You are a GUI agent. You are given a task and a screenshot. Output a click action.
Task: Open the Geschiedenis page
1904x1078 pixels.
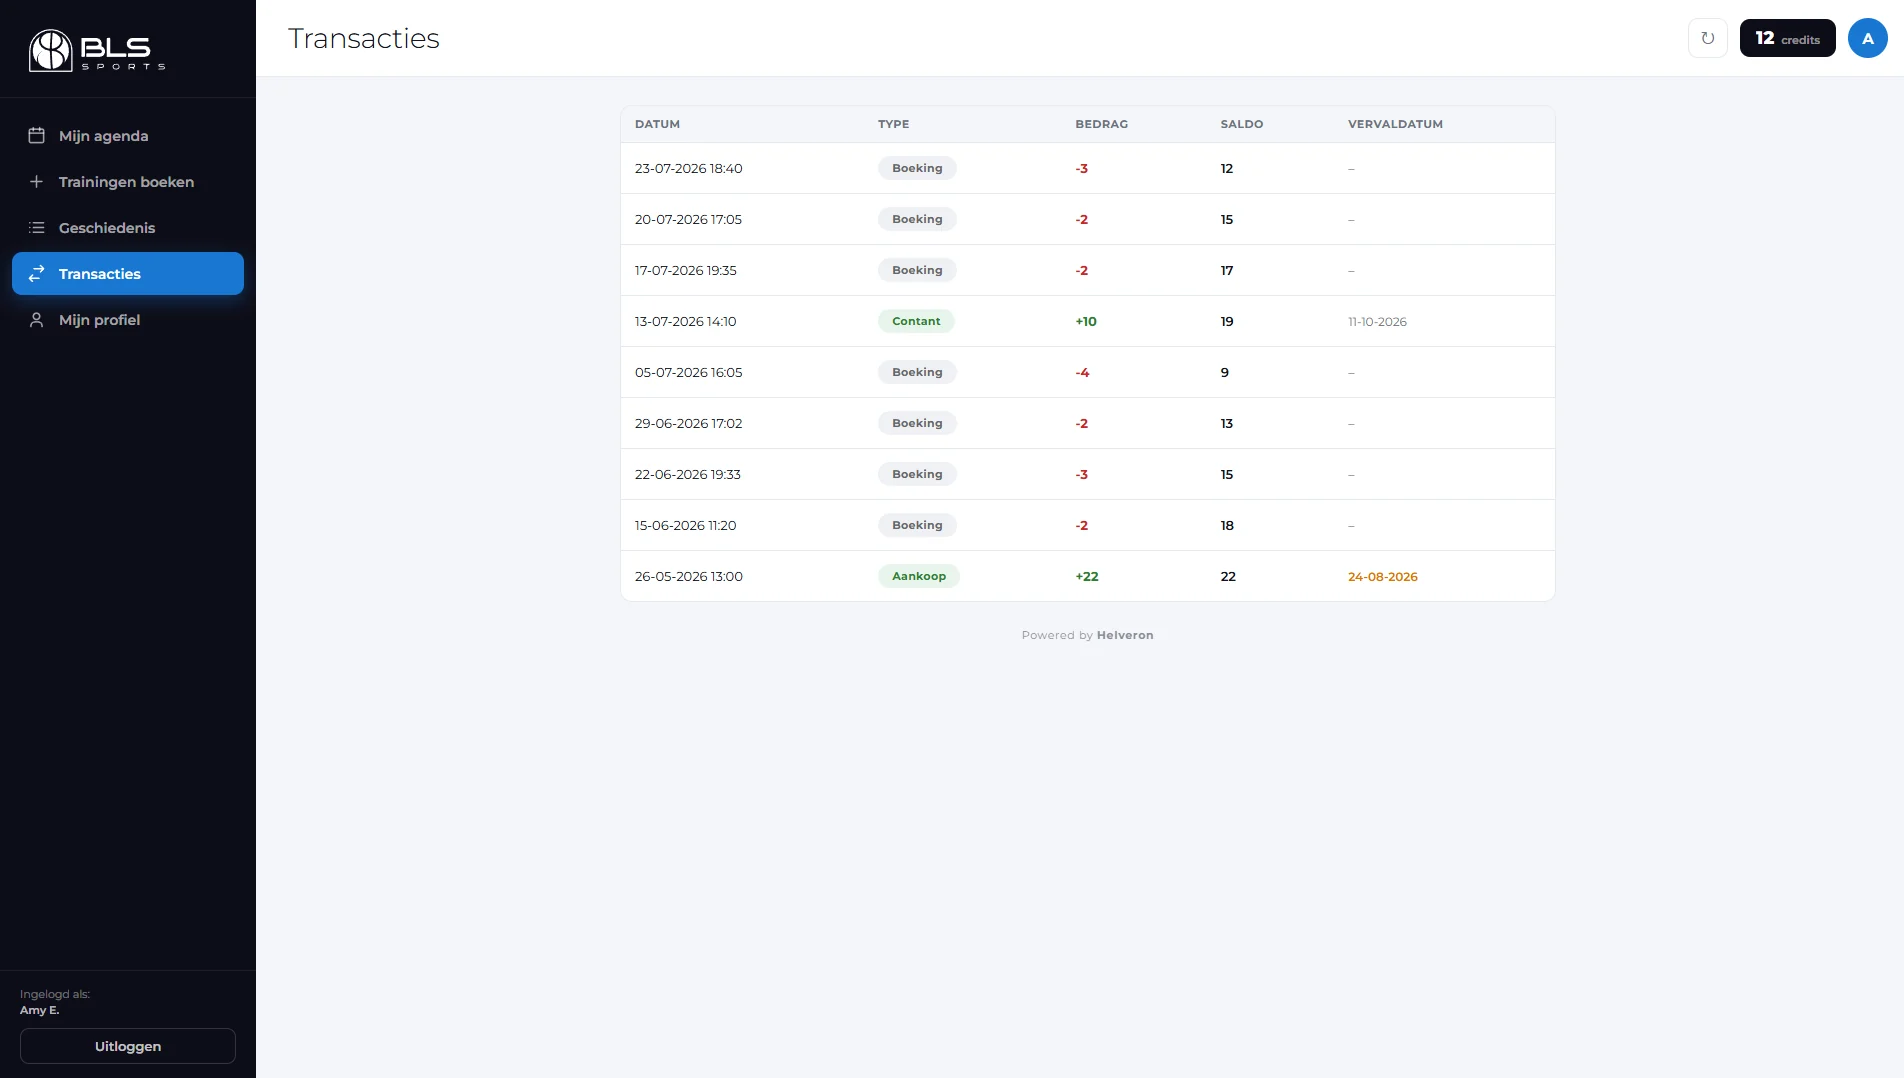pos(128,227)
